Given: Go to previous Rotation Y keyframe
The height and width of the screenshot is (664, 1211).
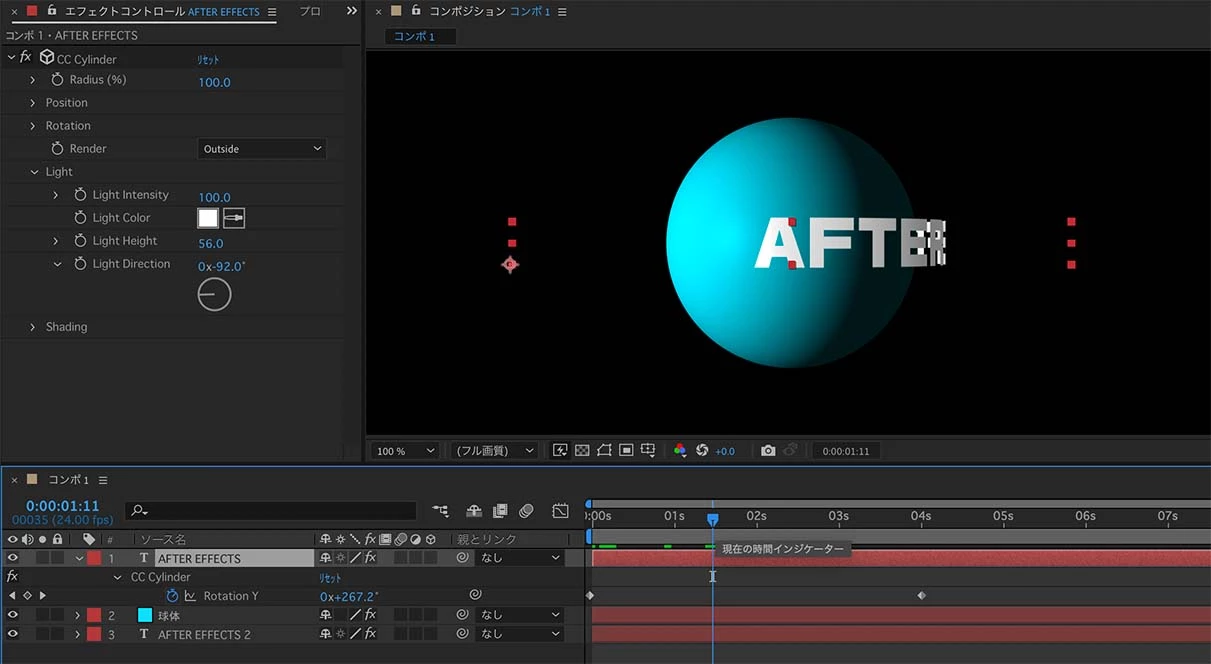Looking at the screenshot, I should [11, 596].
